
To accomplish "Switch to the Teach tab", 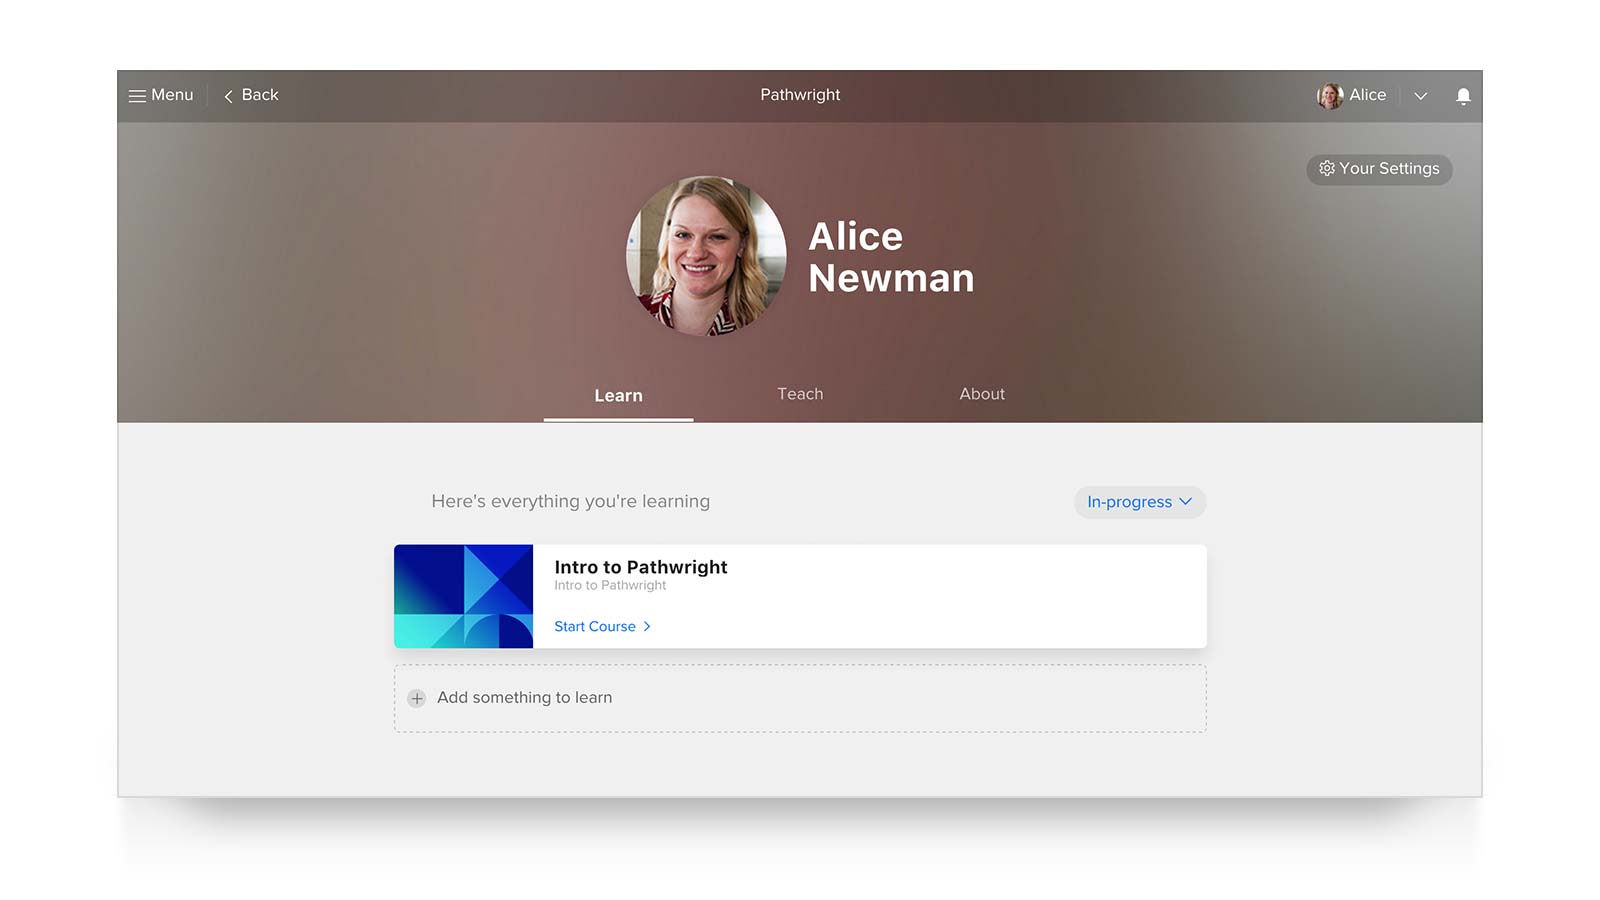I will 800,394.
